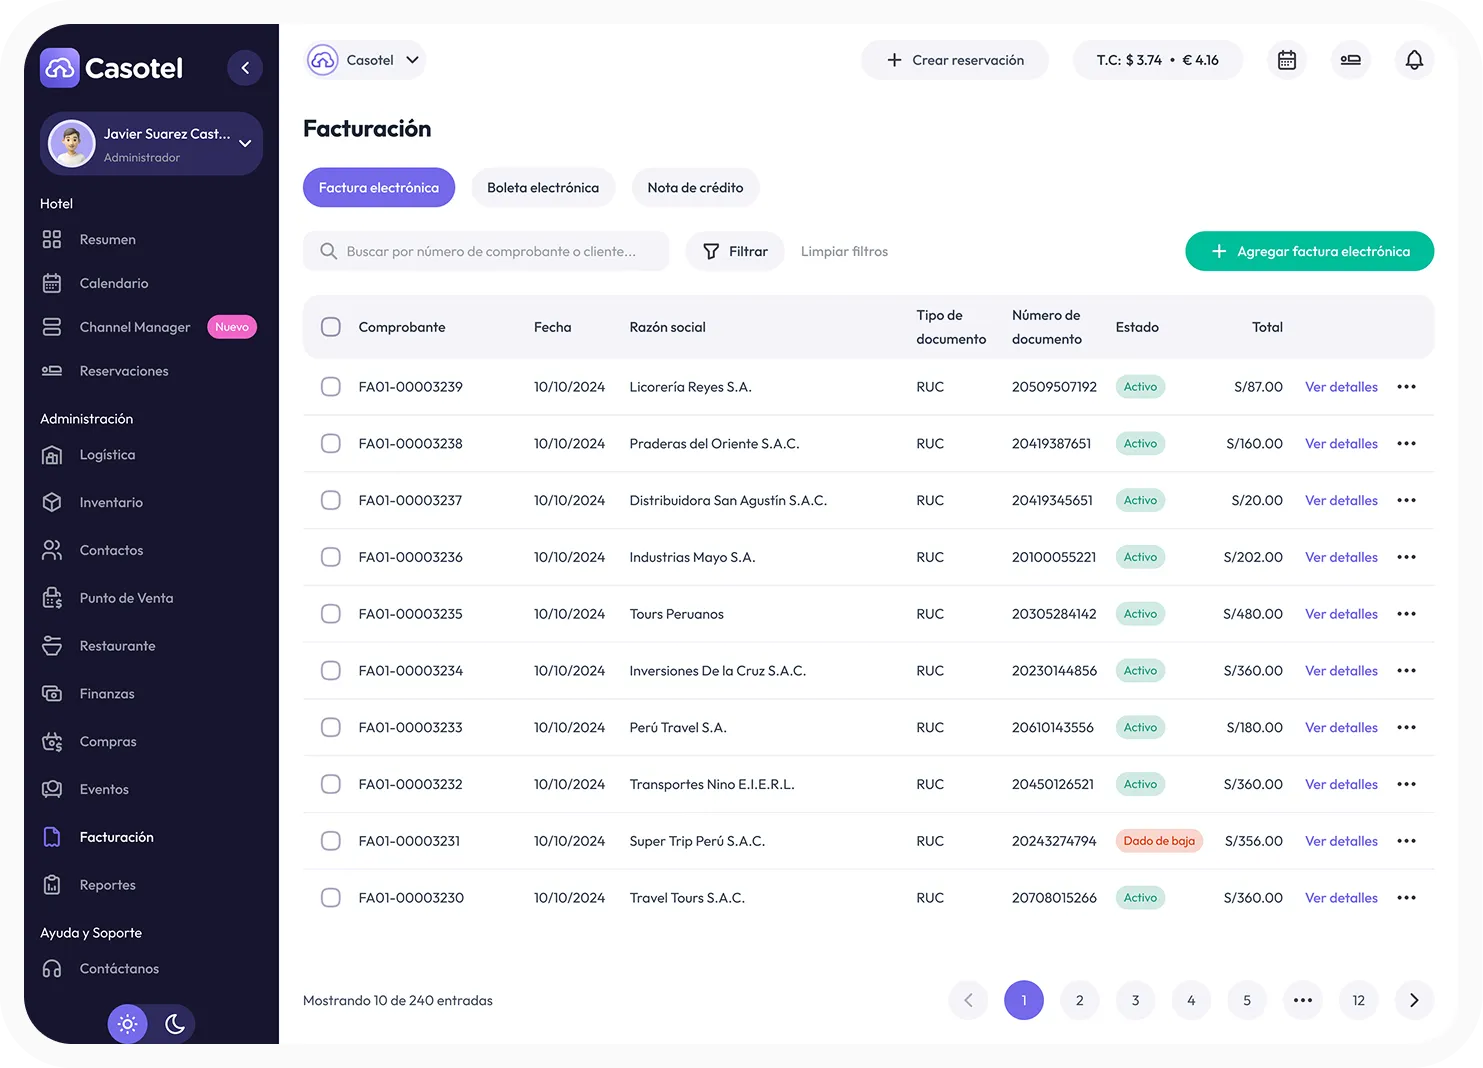Click Agregar factura electrónica button
Viewport: 1483px width, 1068px height.
click(x=1309, y=252)
